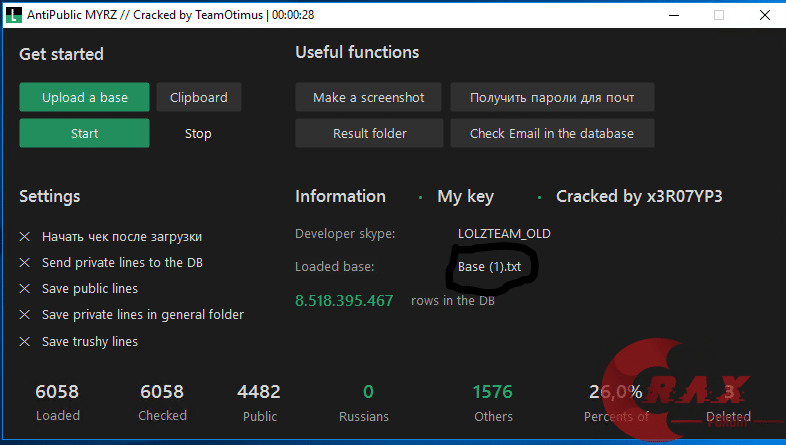Image resolution: width=786 pixels, height=445 pixels.
Task: Click the 4482 Public counter
Action: coord(259,392)
